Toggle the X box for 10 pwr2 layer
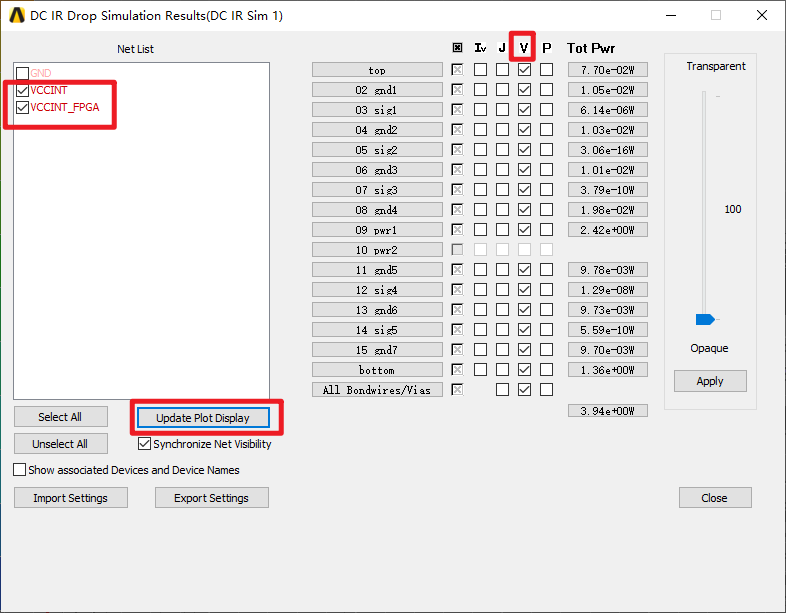 point(457,249)
